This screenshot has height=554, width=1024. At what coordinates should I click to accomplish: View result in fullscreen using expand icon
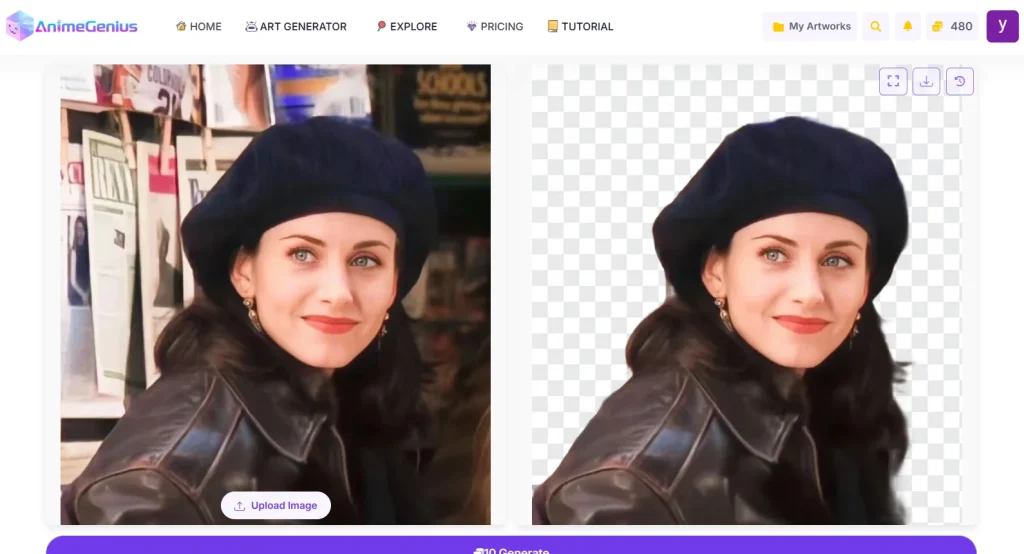click(893, 81)
